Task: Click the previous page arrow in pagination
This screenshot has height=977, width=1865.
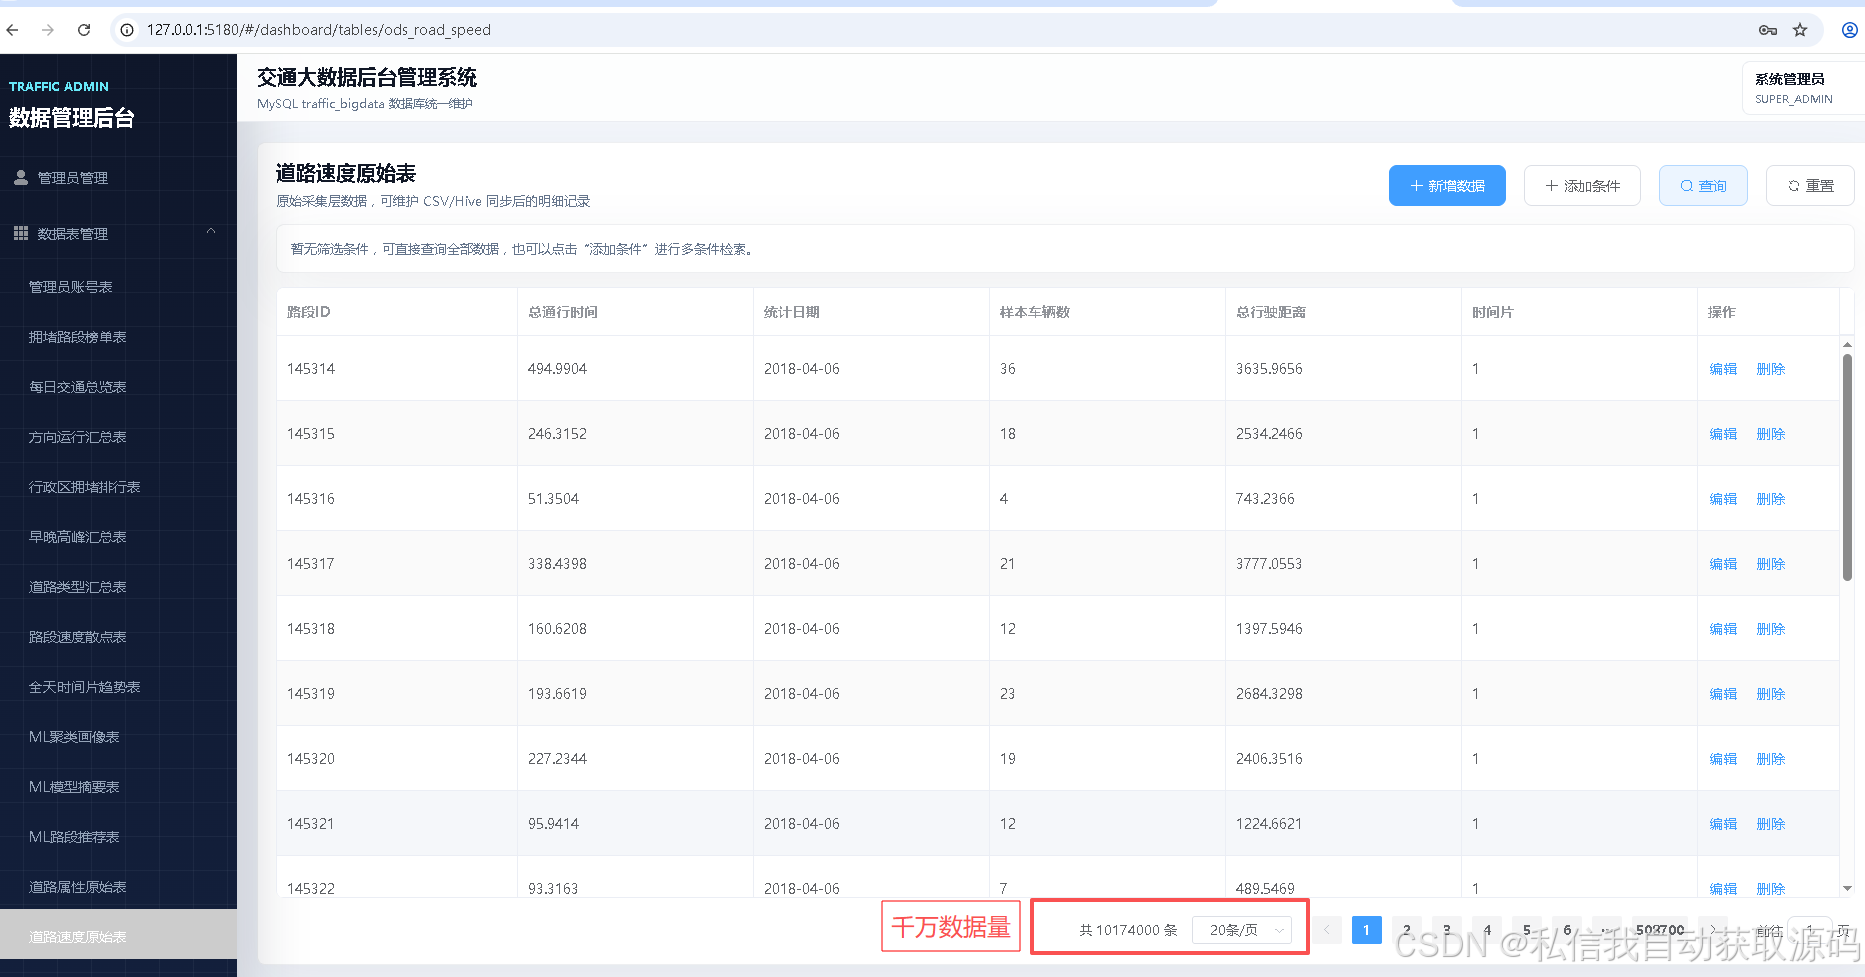Action: click(1327, 930)
